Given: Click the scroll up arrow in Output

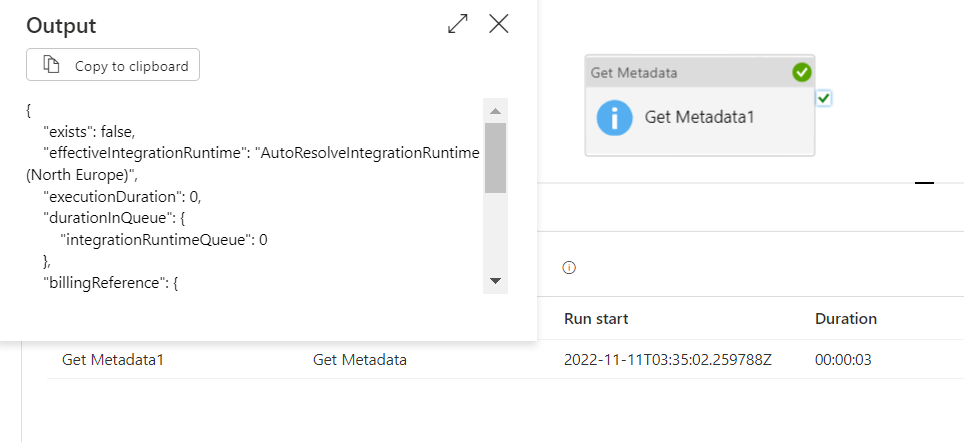Looking at the screenshot, I should click(x=496, y=111).
